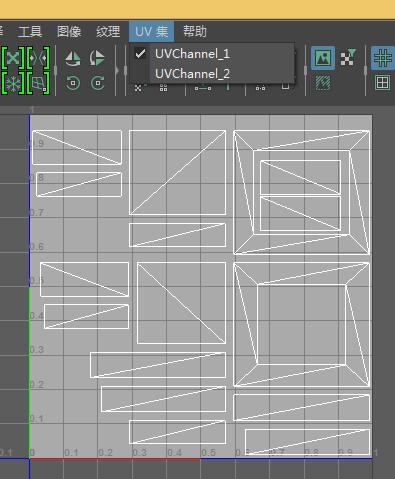
Task: Select the green bracketed cross lattice tool
Action: point(13,58)
